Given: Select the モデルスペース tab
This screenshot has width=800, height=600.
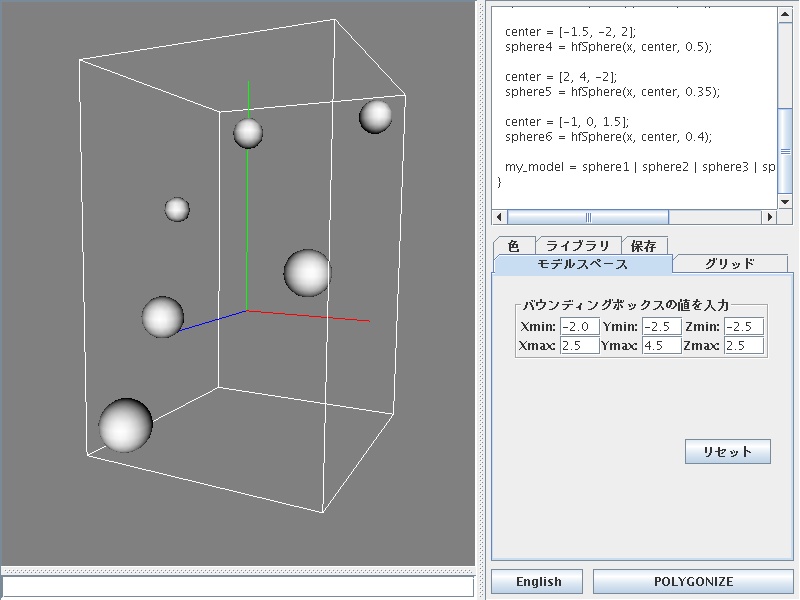Looking at the screenshot, I should point(583,264).
